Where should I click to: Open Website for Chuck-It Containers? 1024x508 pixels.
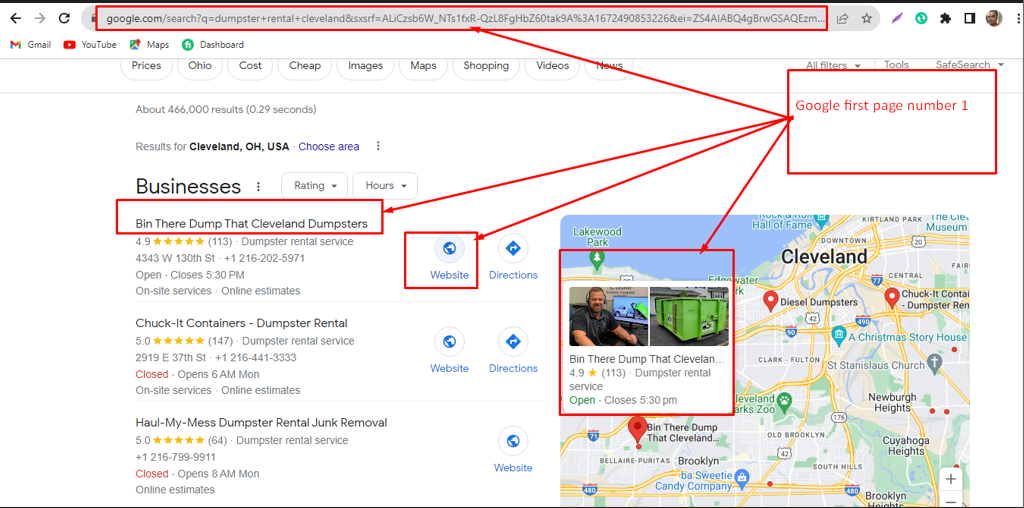click(449, 352)
